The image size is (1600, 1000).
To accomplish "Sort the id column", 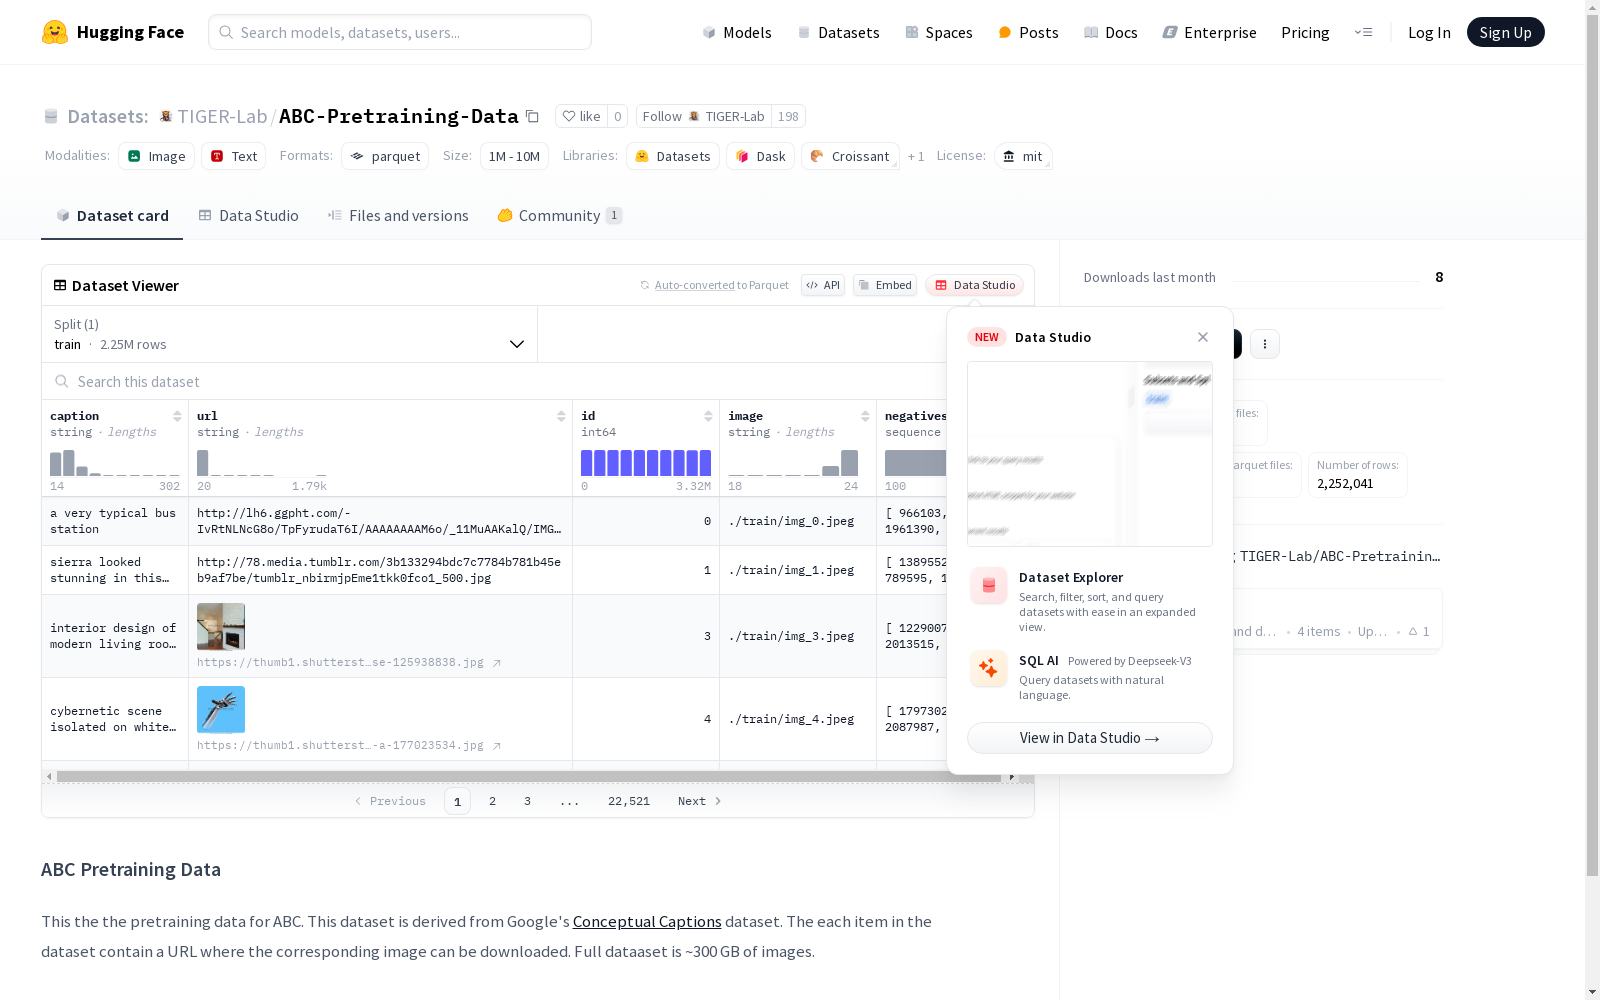I will click(x=708, y=416).
